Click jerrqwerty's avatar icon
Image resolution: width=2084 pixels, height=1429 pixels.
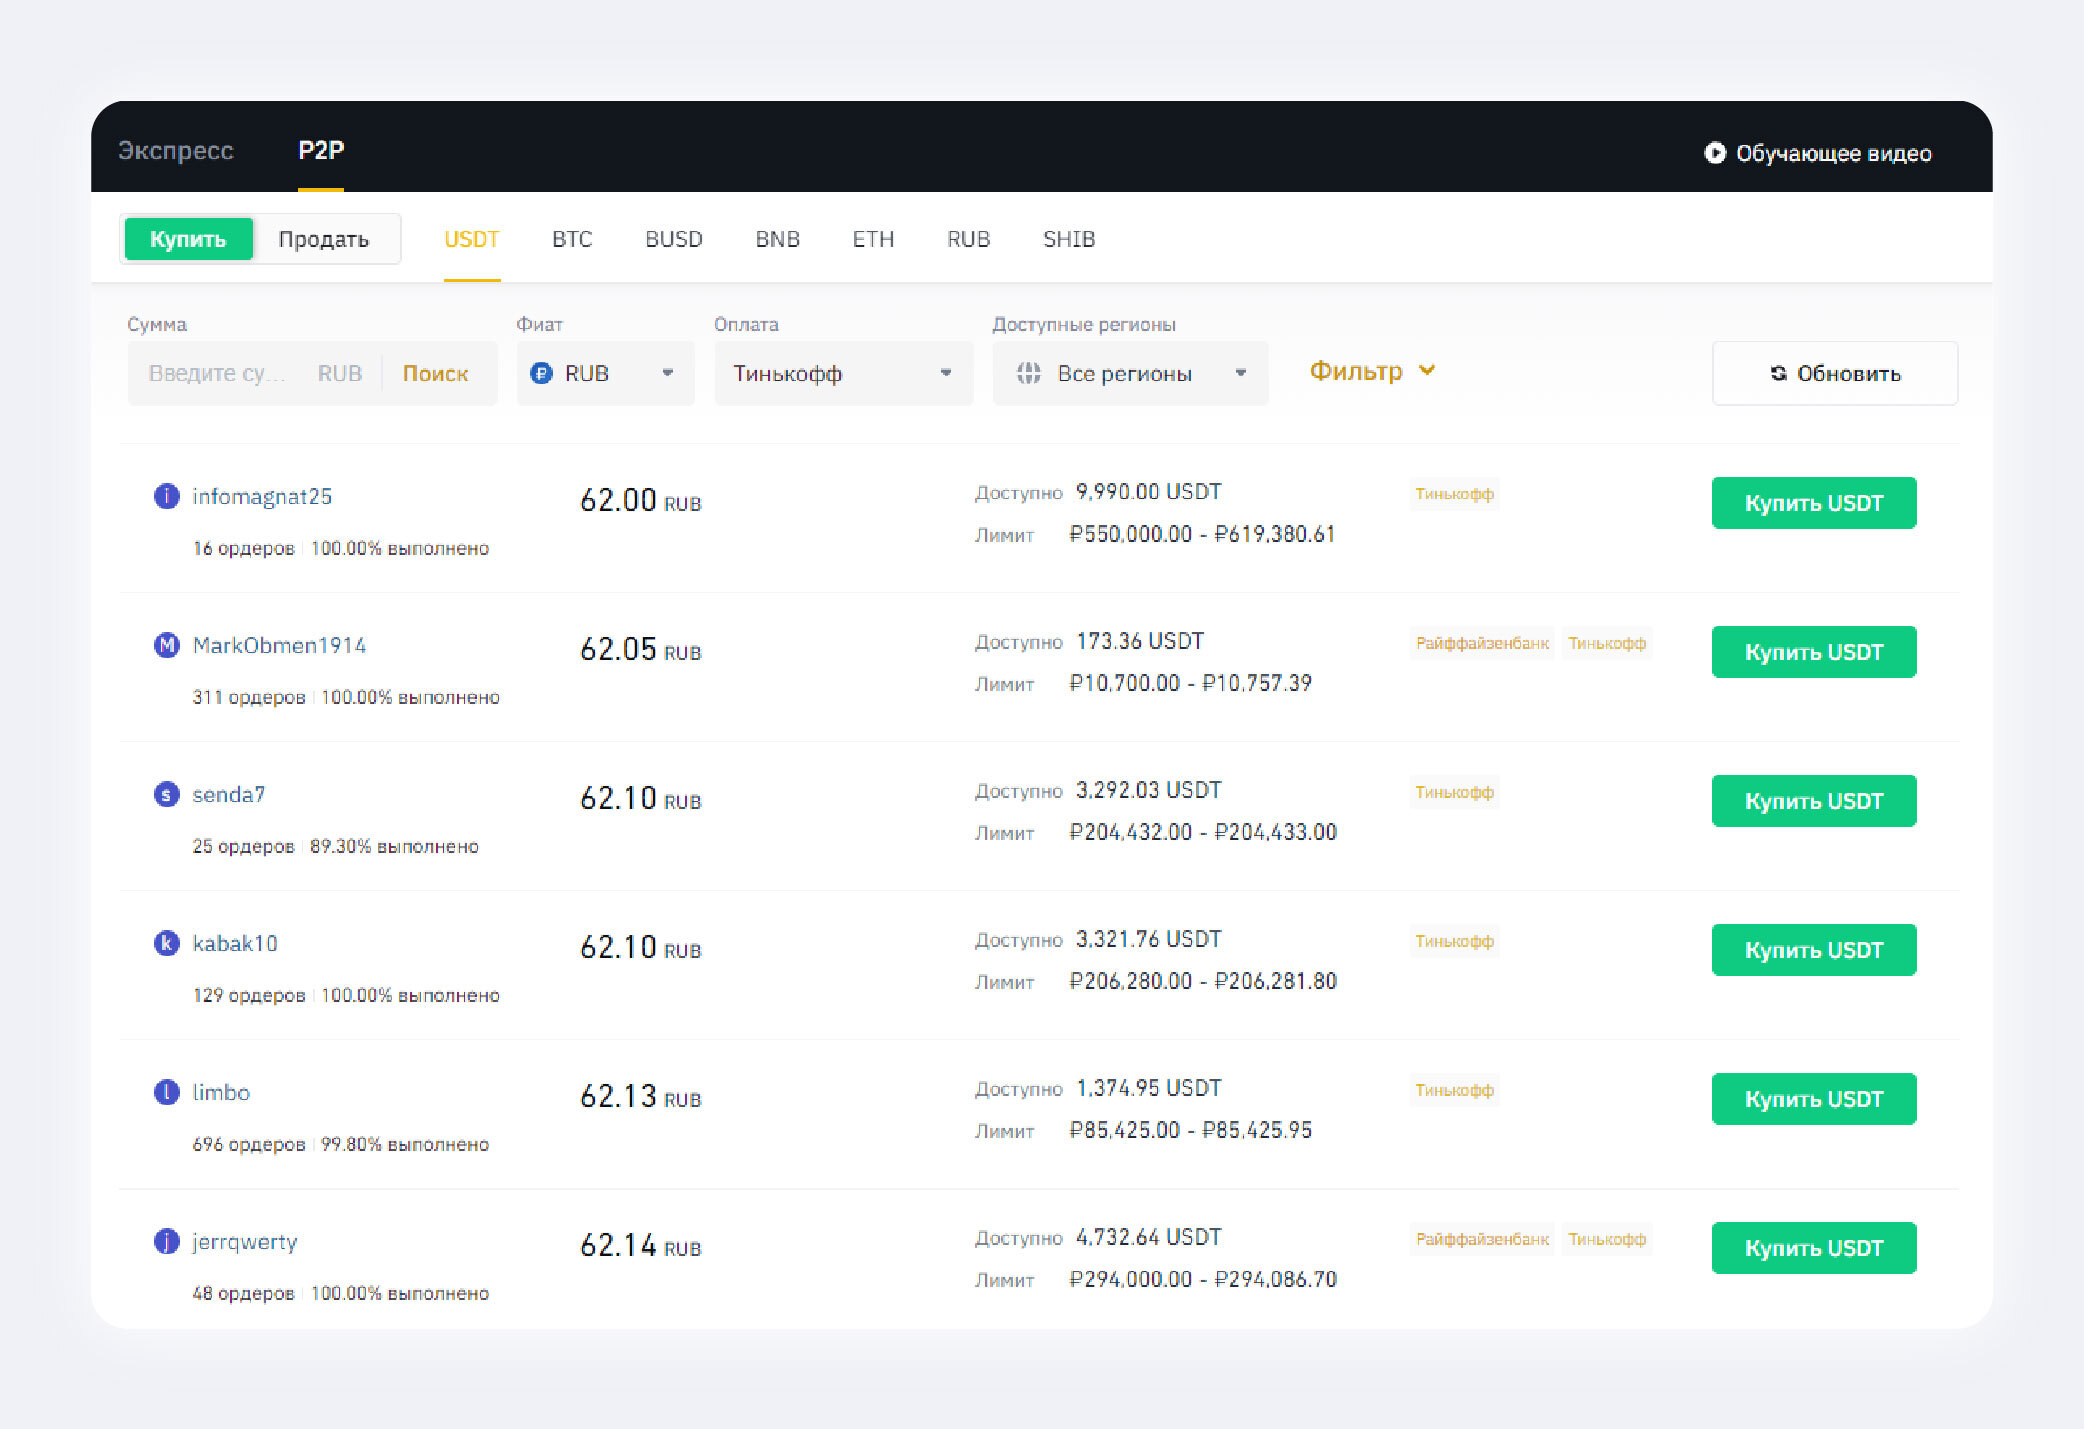point(166,1241)
